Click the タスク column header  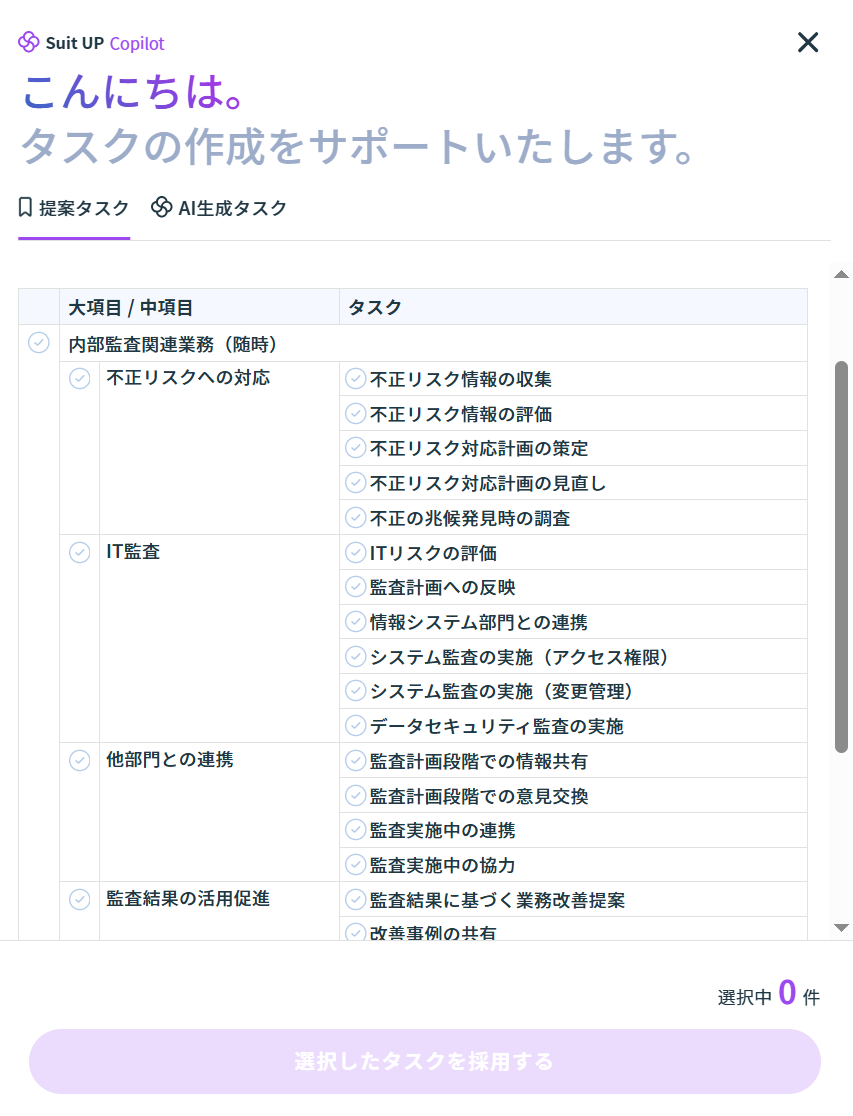[x=375, y=307]
